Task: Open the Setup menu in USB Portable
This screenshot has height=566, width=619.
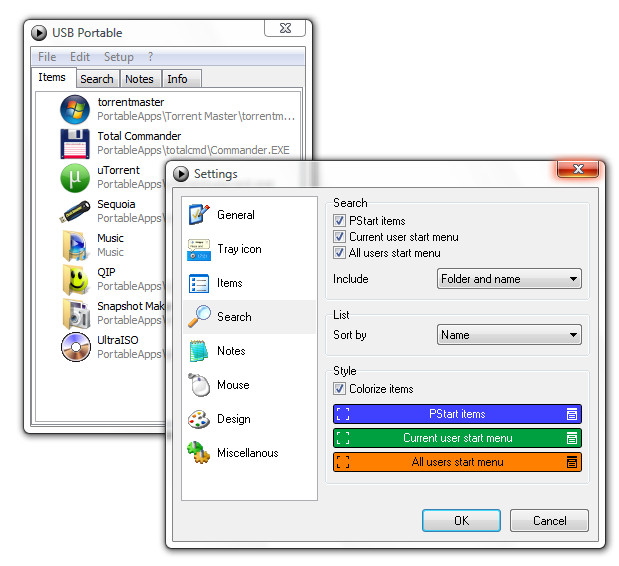Action: (x=119, y=57)
